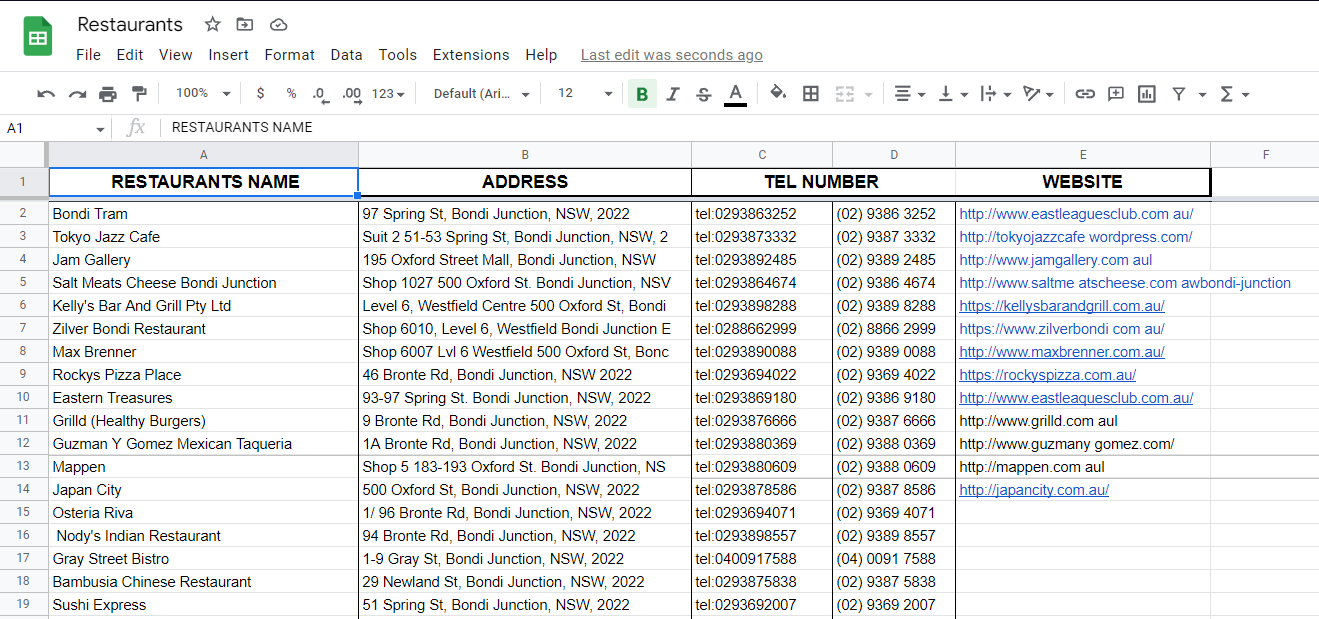The image size is (1319, 619).
Task: Open horizontal align dropdown
Action: (x=909, y=94)
